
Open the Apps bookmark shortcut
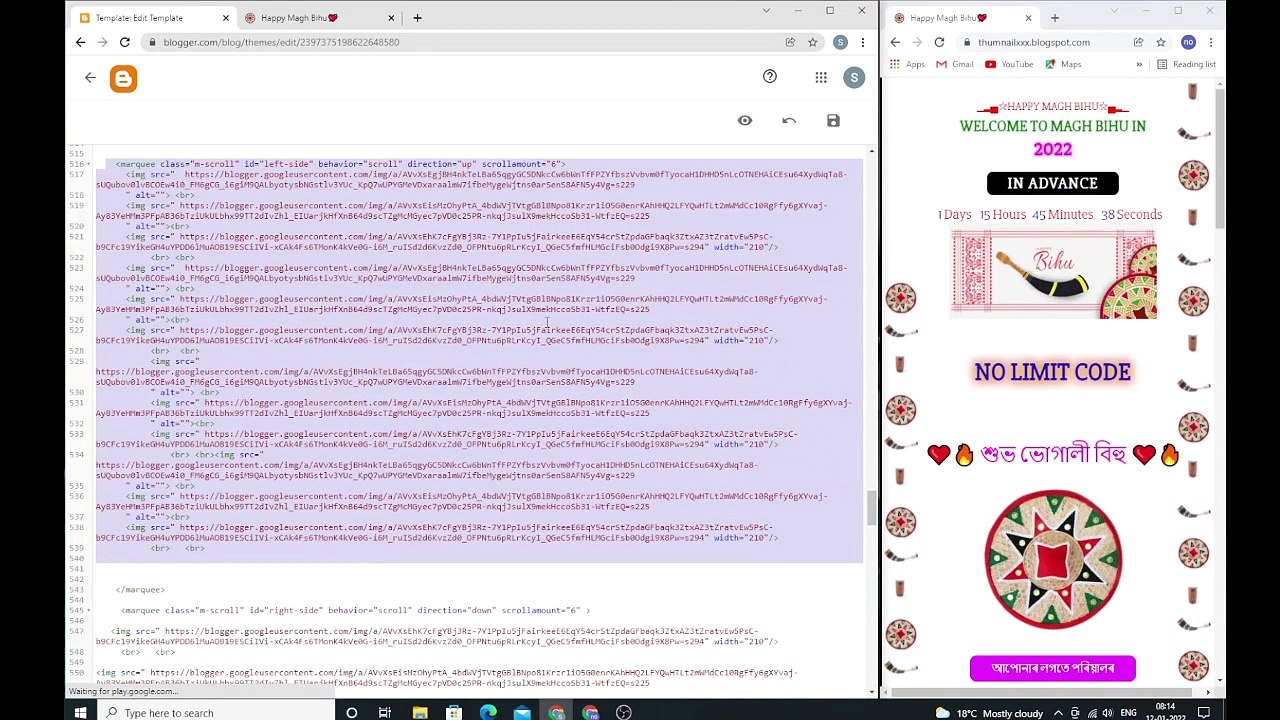pos(906,64)
